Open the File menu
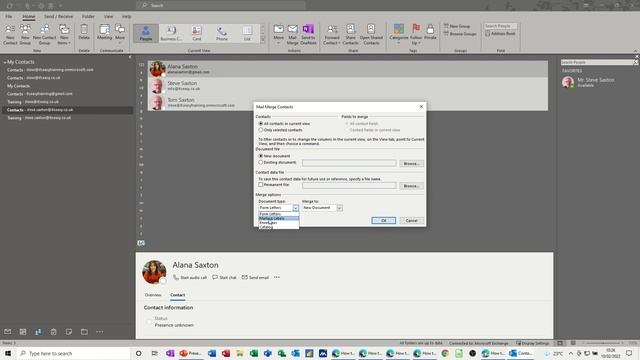 (9, 16)
